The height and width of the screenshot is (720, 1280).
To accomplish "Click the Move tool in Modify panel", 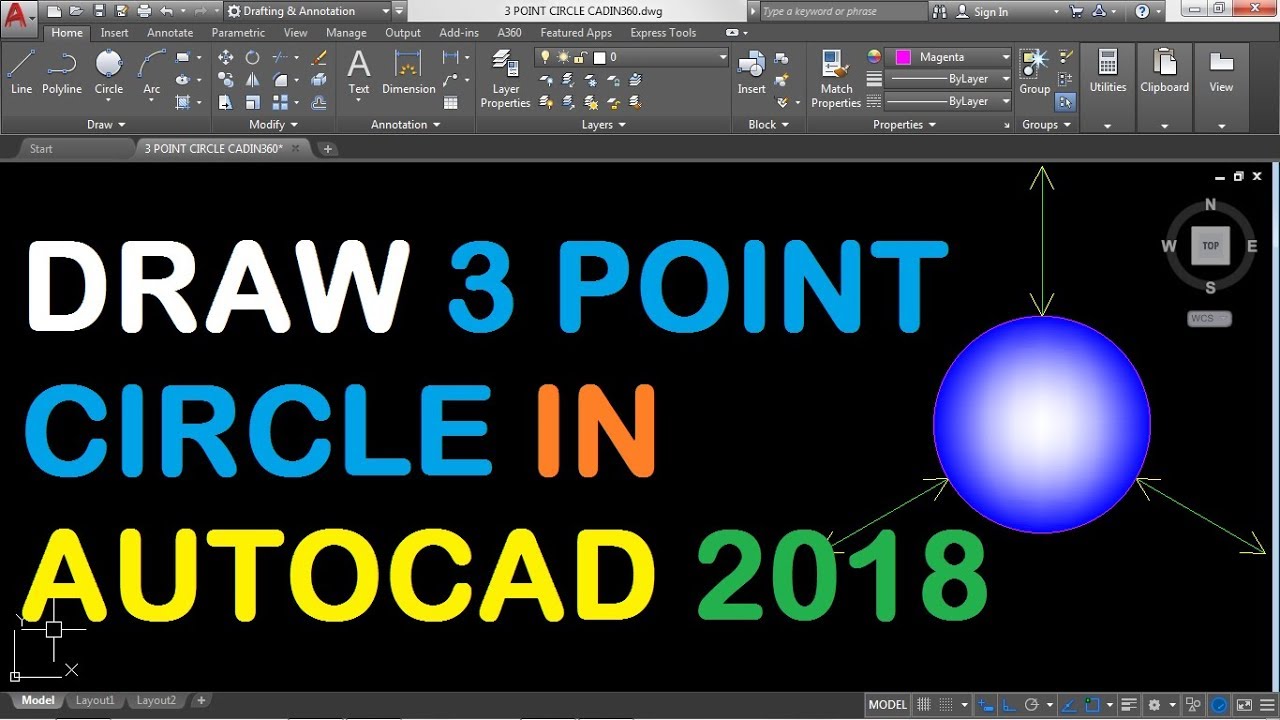I will coord(226,57).
